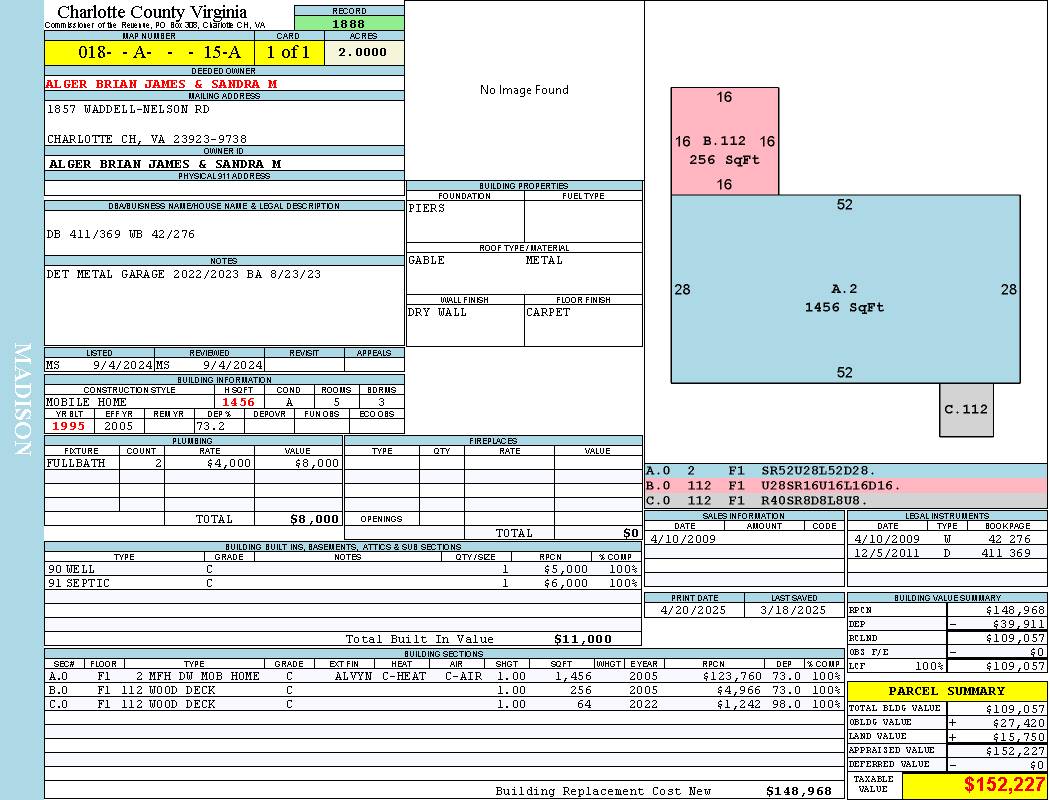Click the pink B.112 sketch area
Viewport: 1050px width, 800px height.
(725, 141)
